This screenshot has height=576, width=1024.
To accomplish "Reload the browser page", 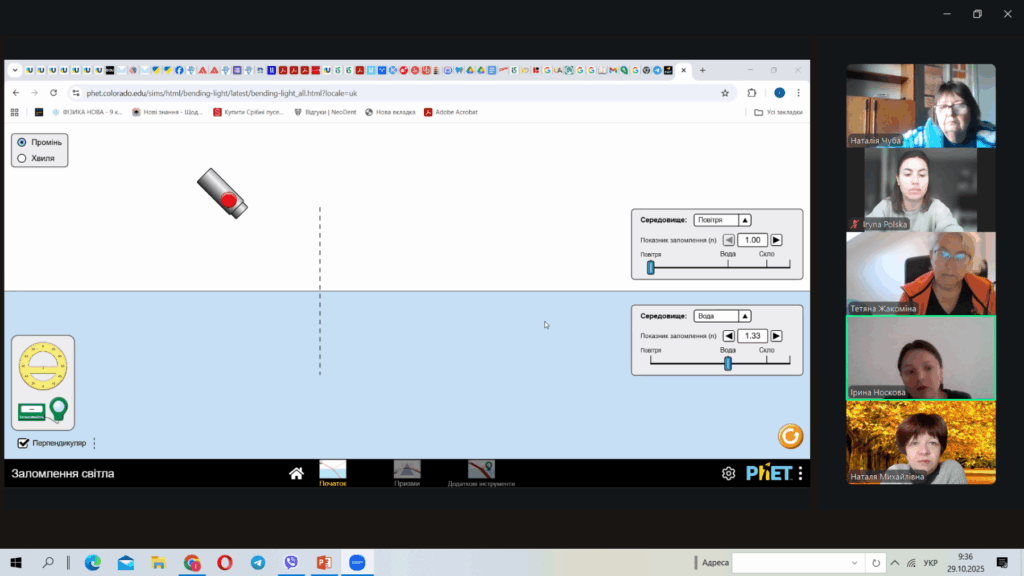I will pyautogui.click(x=54, y=93).
